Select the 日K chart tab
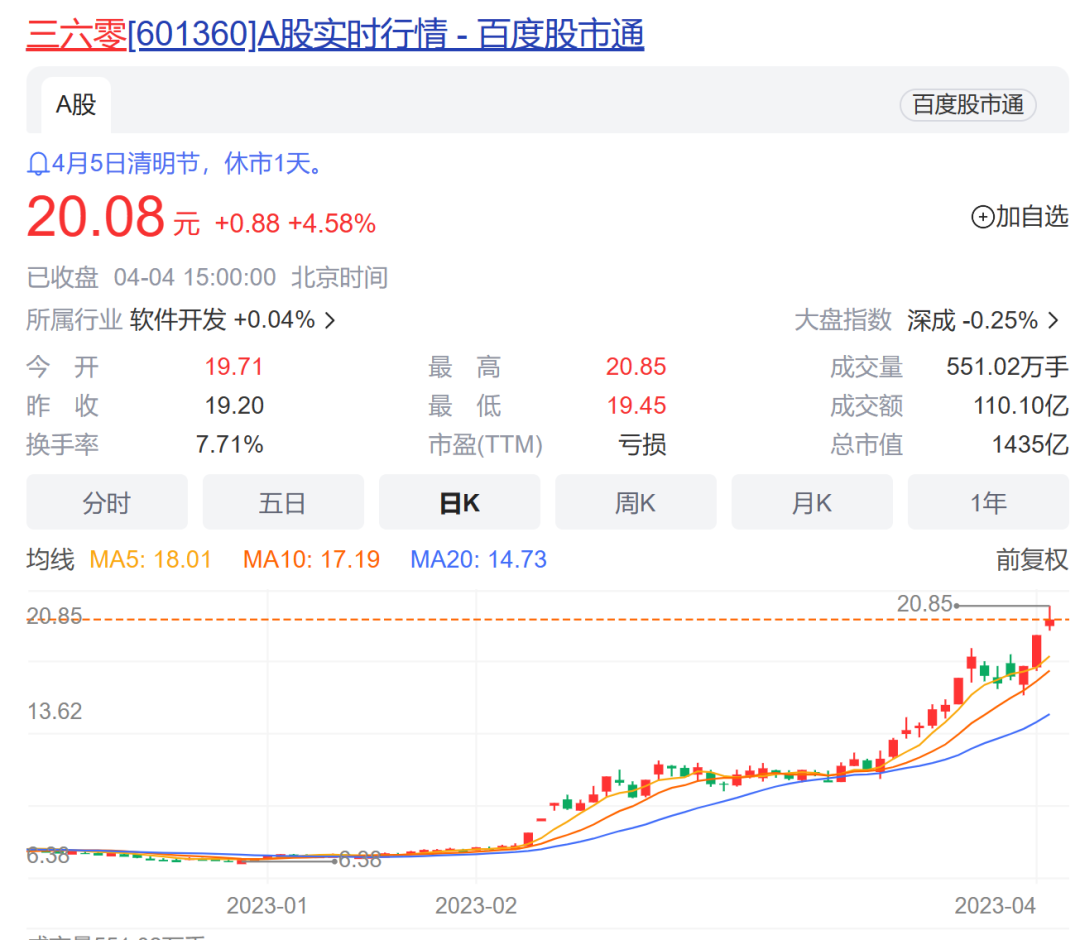 (459, 502)
